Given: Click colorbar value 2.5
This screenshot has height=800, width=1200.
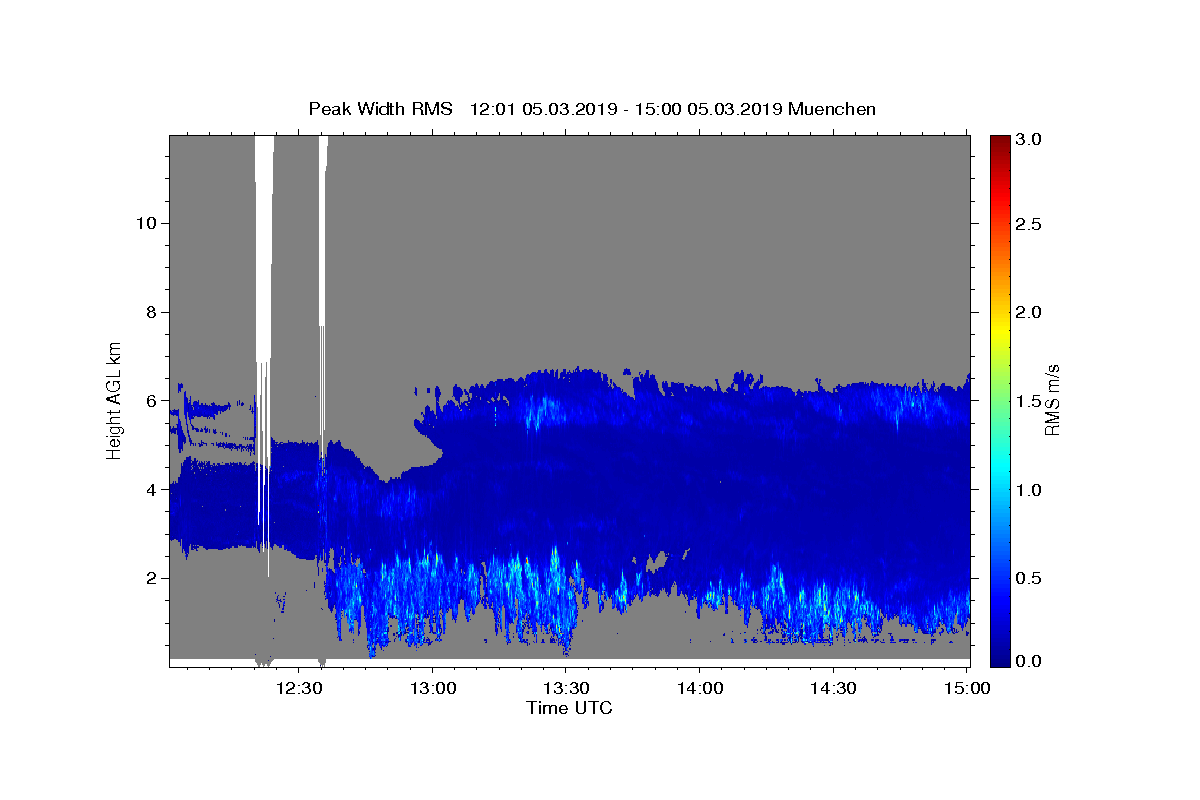Looking at the screenshot, I should point(1029,225).
